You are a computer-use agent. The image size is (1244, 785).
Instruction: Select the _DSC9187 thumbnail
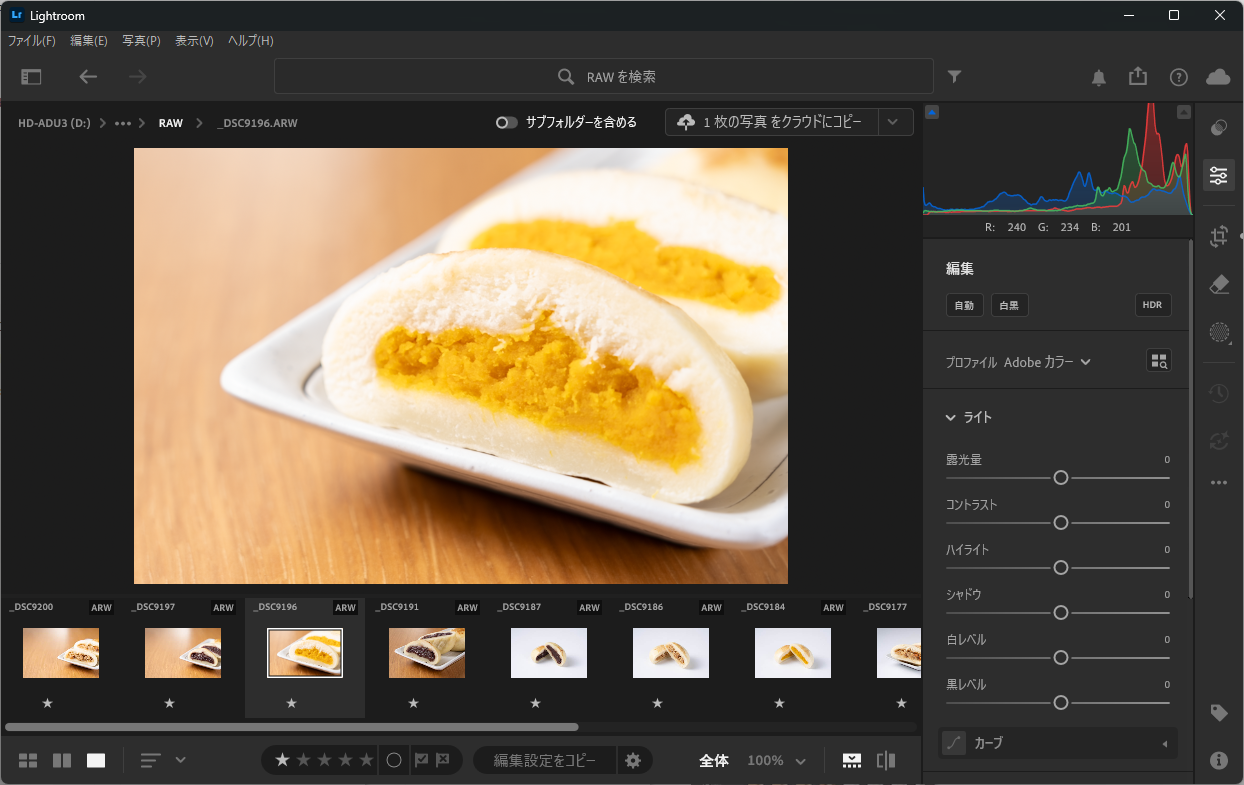click(549, 653)
